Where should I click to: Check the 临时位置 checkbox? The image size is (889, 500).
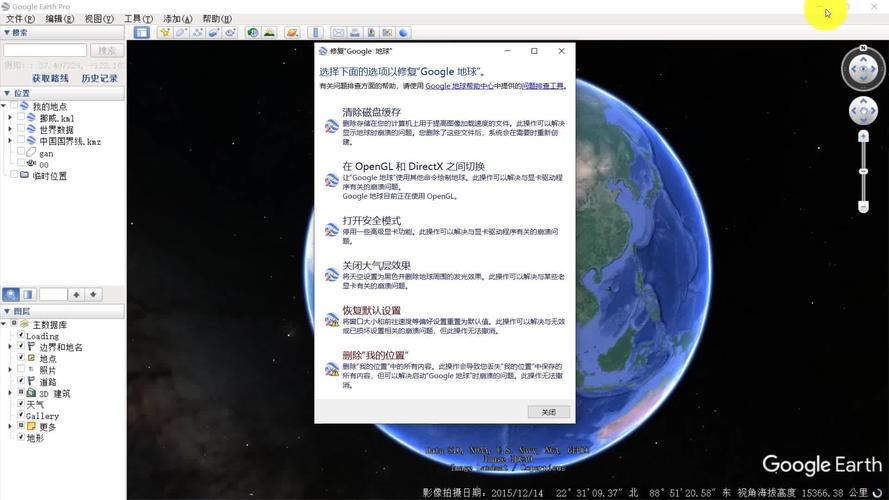pos(14,175)
